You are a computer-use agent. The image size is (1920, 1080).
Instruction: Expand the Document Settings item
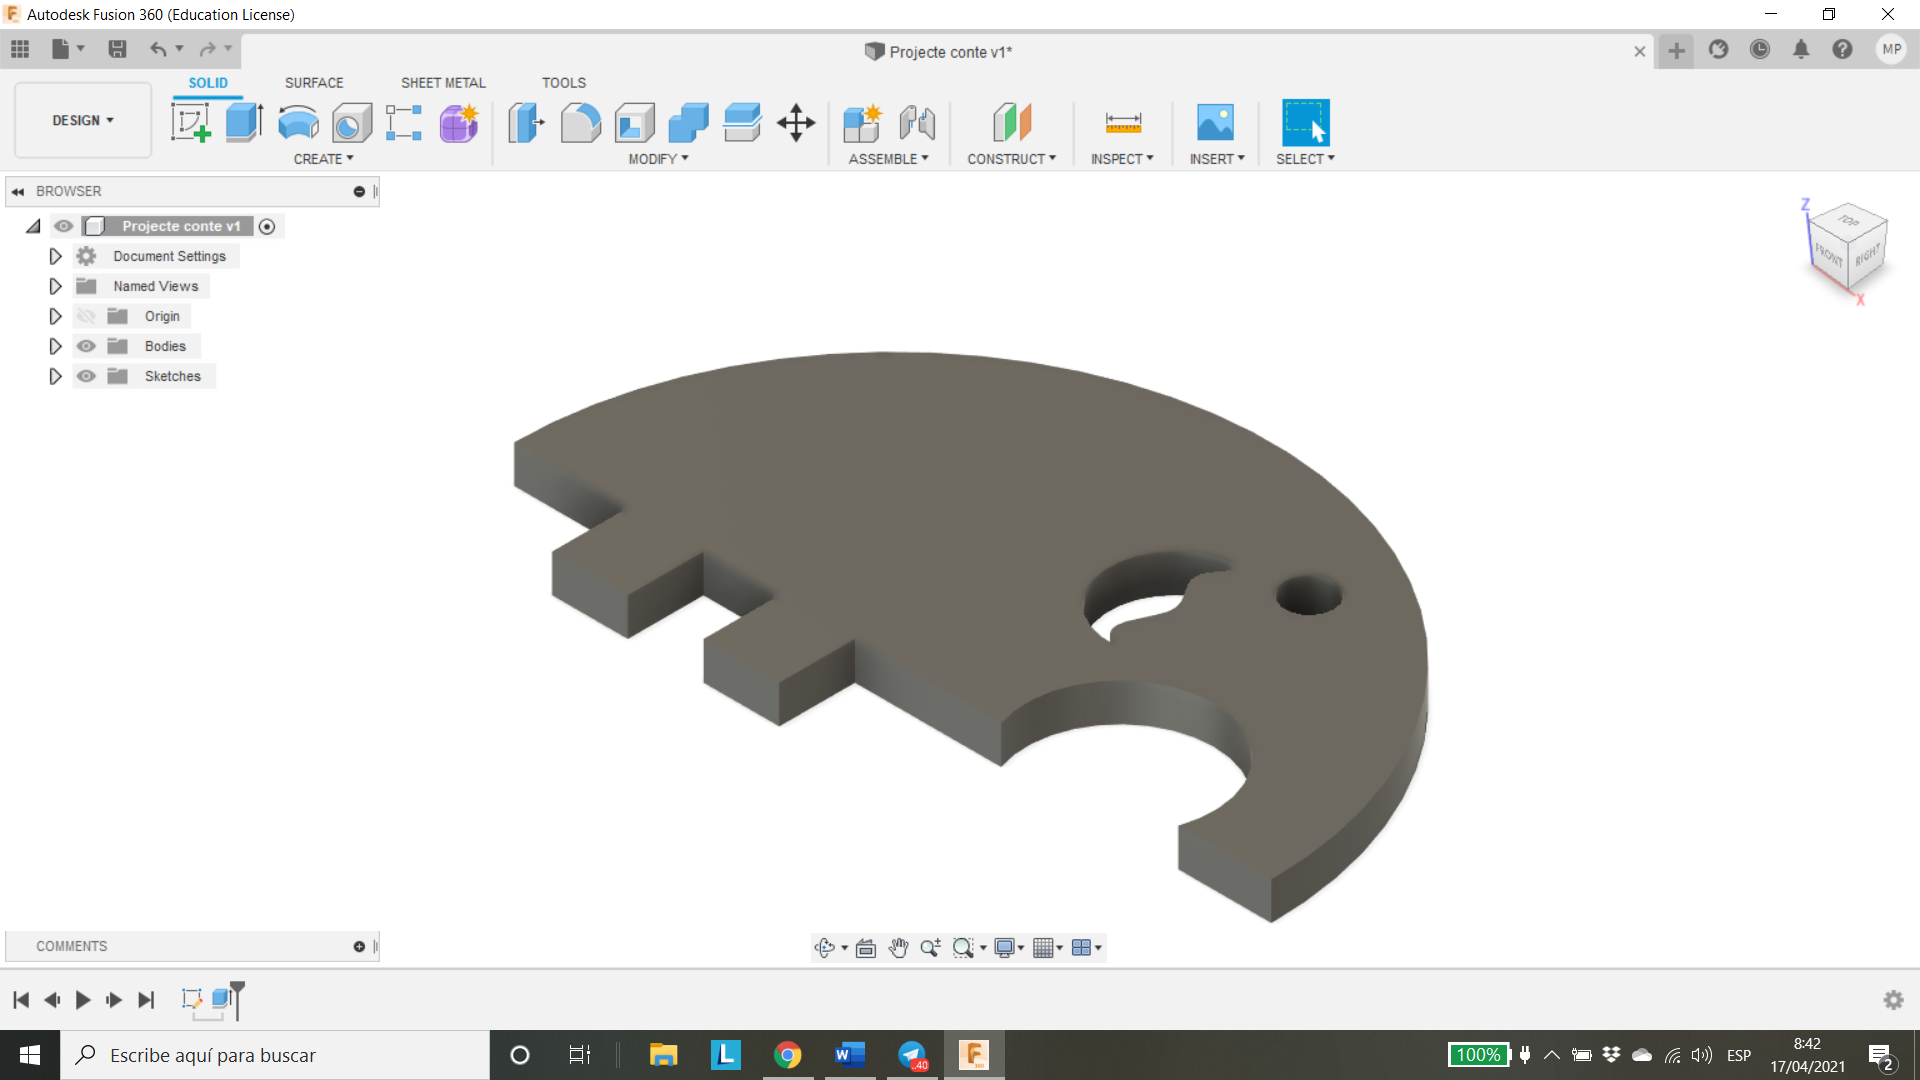coord(54,256)
